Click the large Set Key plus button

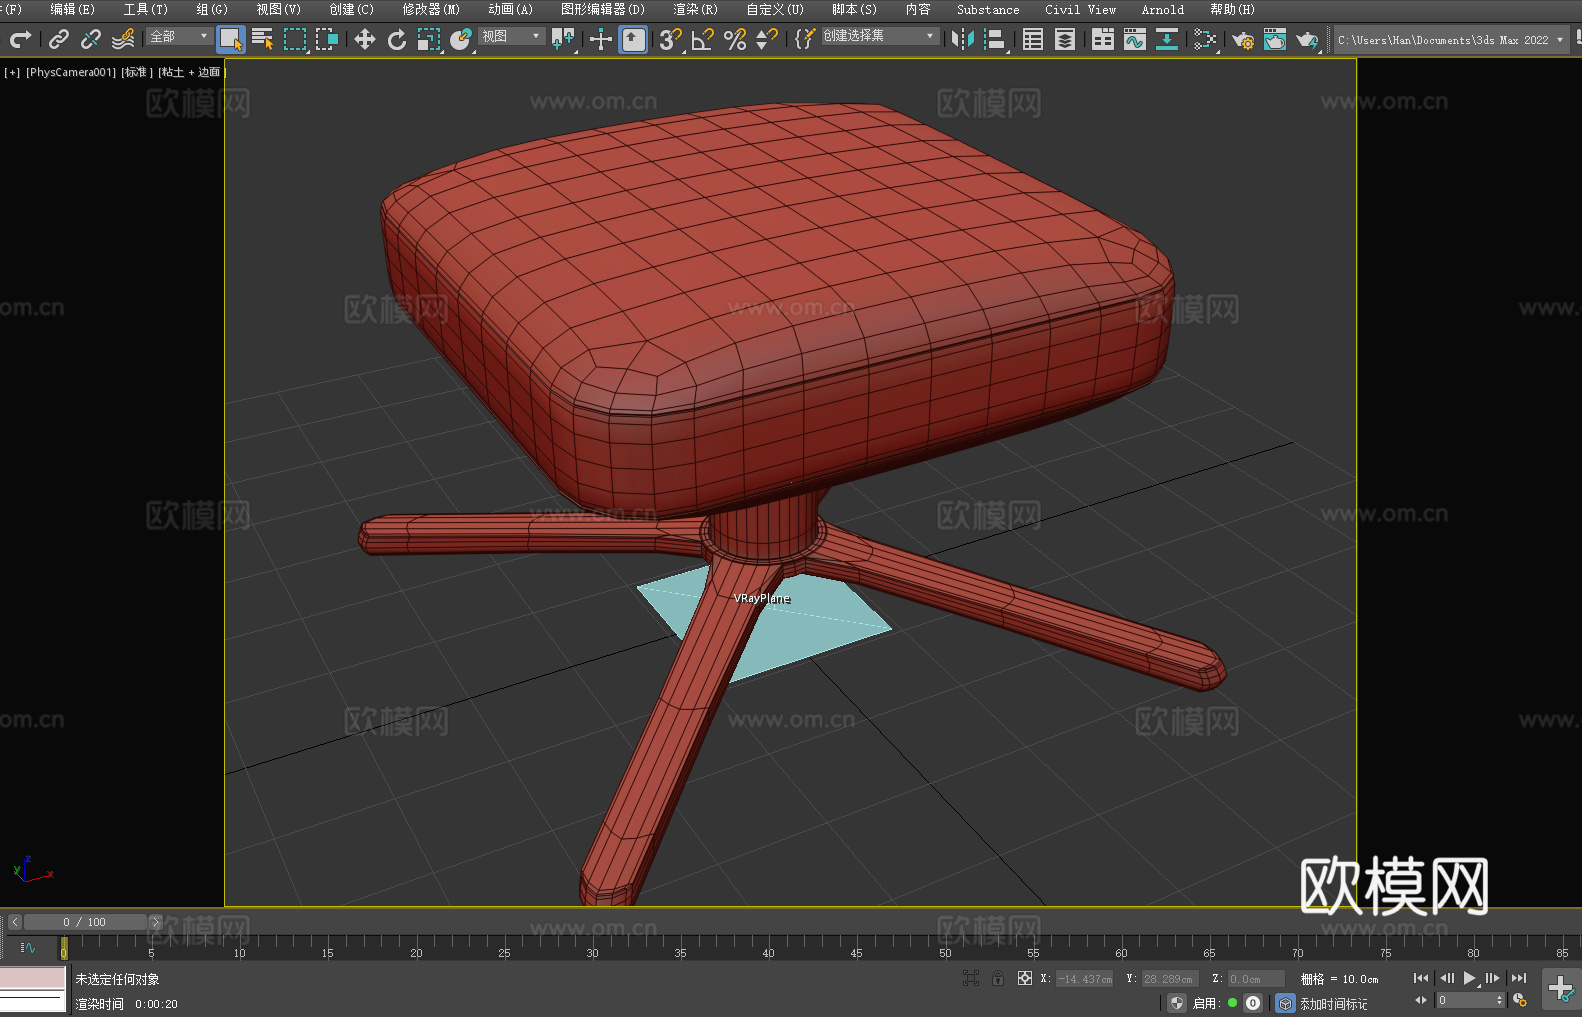pyautogui.click(x=1561, y=989)
